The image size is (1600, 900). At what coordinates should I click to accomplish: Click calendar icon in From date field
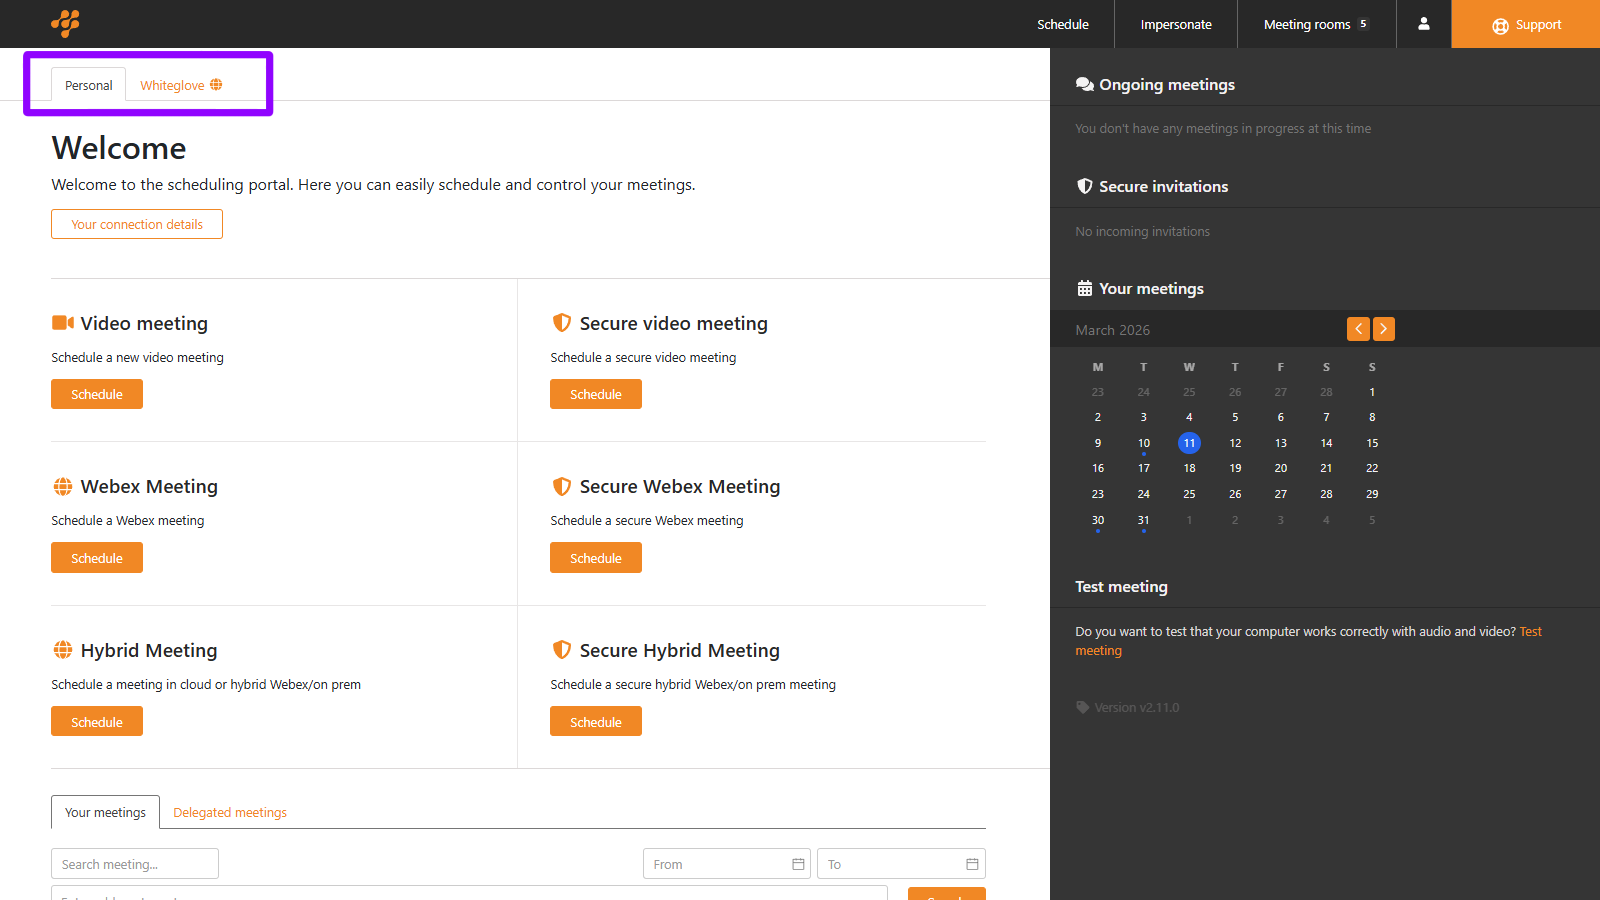(x=798, y=864)
